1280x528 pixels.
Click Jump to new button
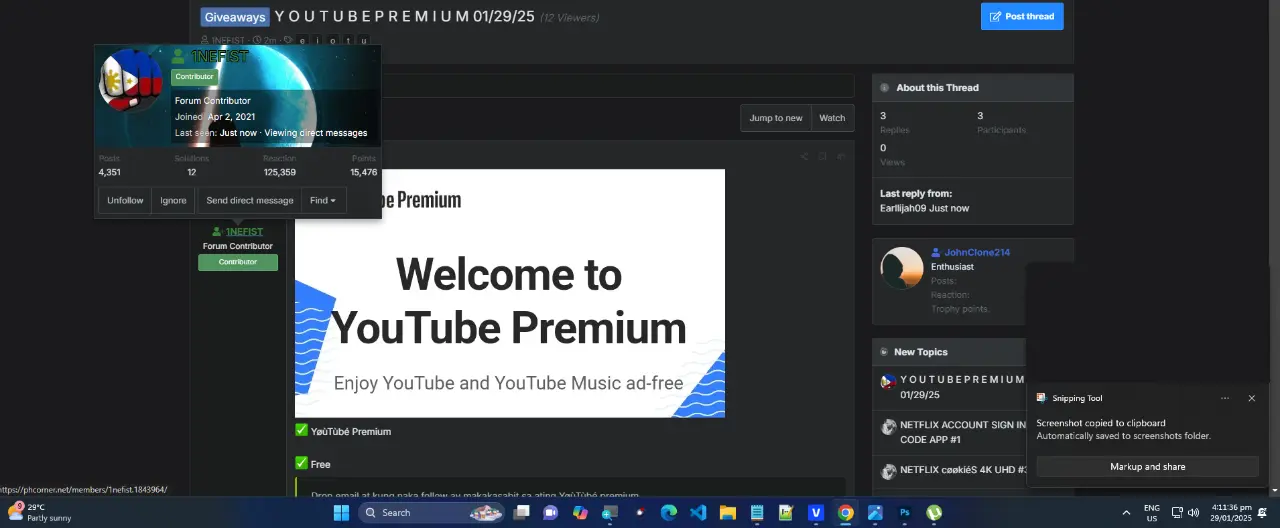pos(776,118)
